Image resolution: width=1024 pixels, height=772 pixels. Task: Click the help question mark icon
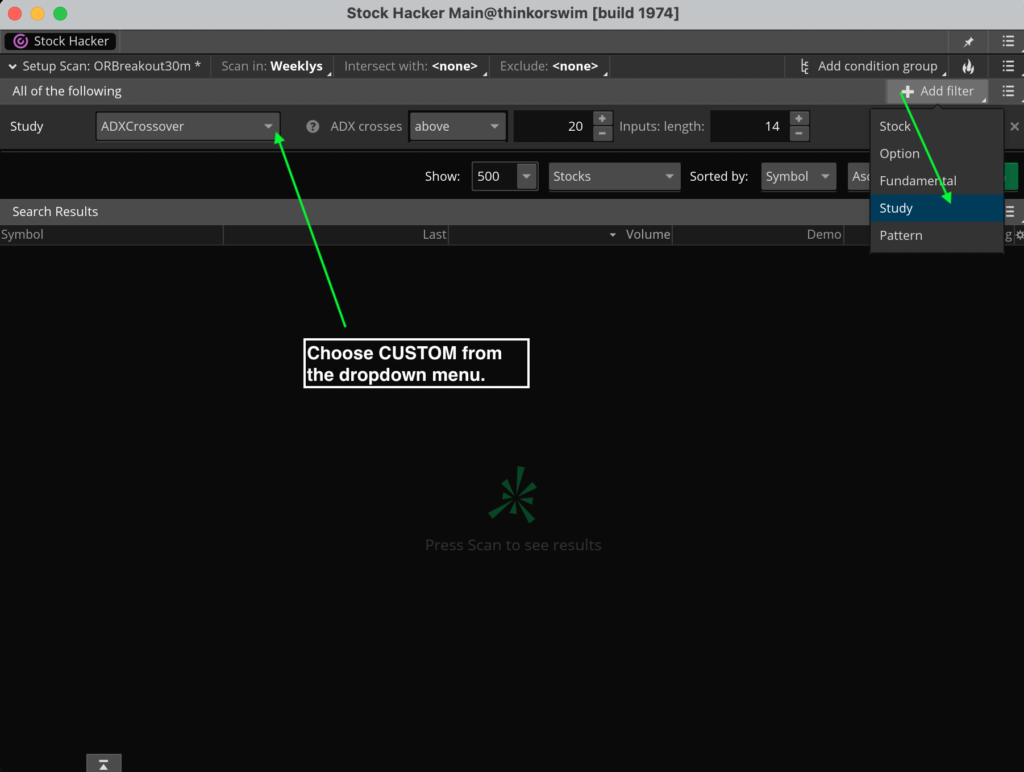pos(313,127)
